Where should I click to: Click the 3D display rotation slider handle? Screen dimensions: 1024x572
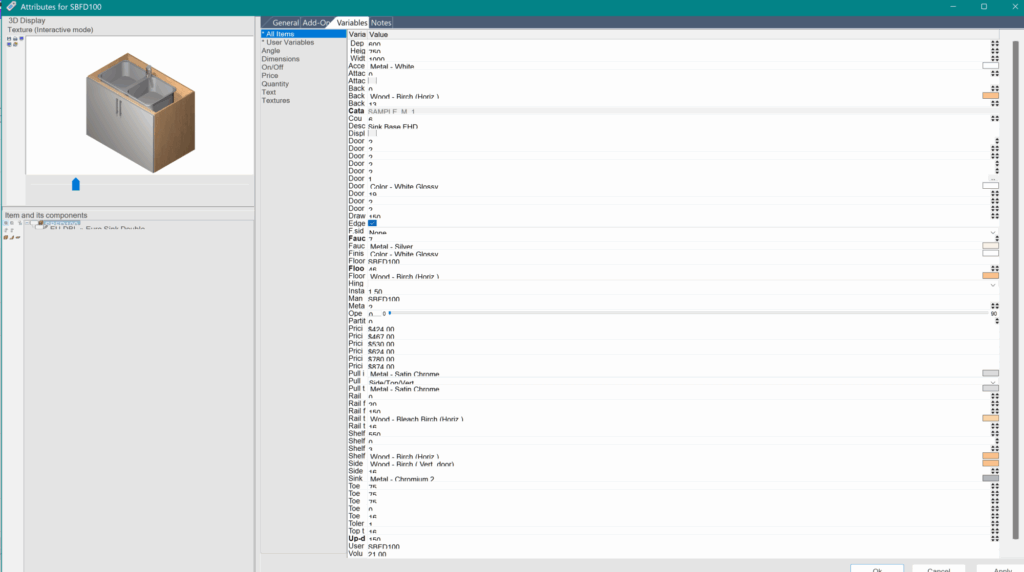coord(76,184)
